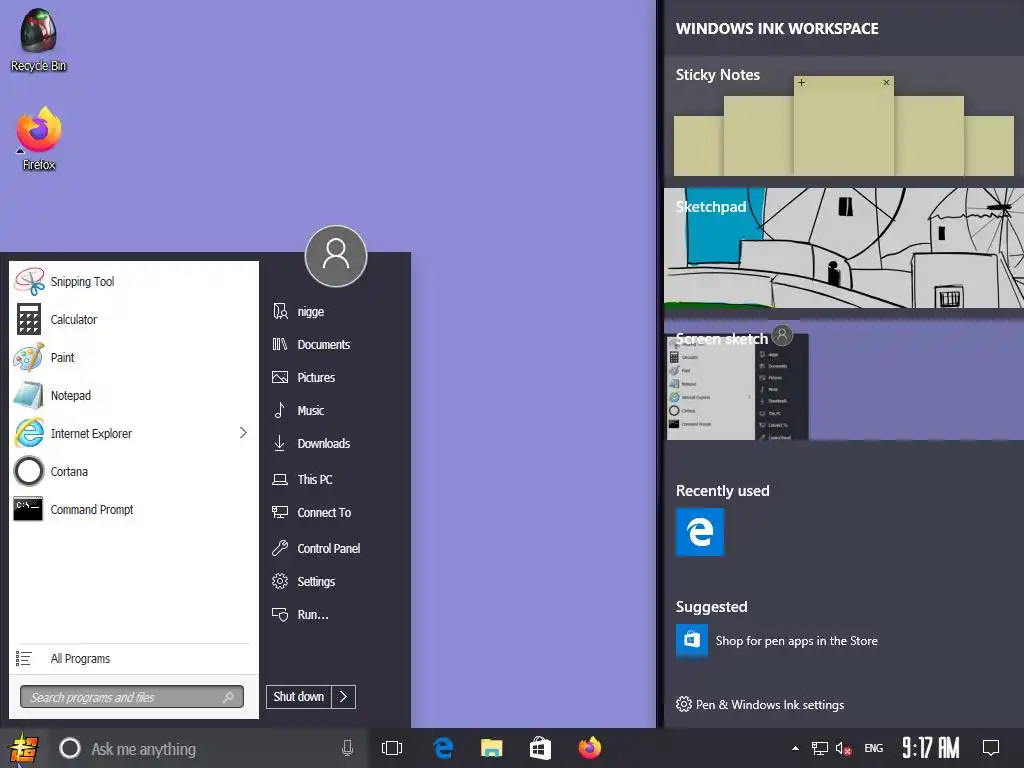Launch Paint from the start menu
1024x768 pixels.
(134, 357)
